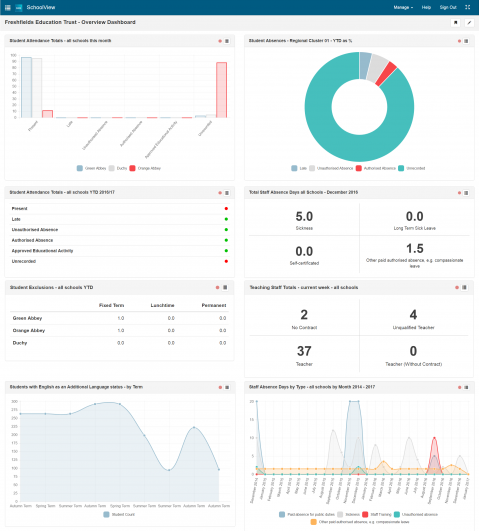Click the Approved Educational Activity row

[x=120, y=251]
